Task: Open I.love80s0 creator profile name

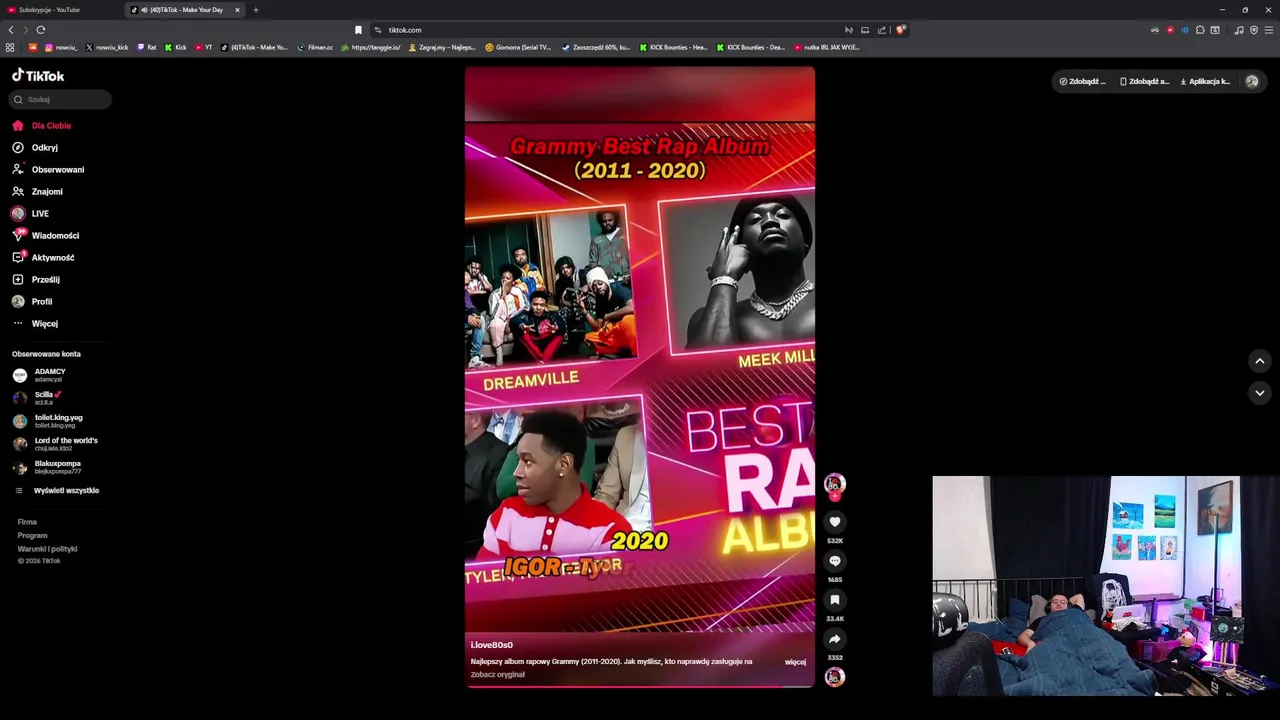Action: (x=492, y=645)
